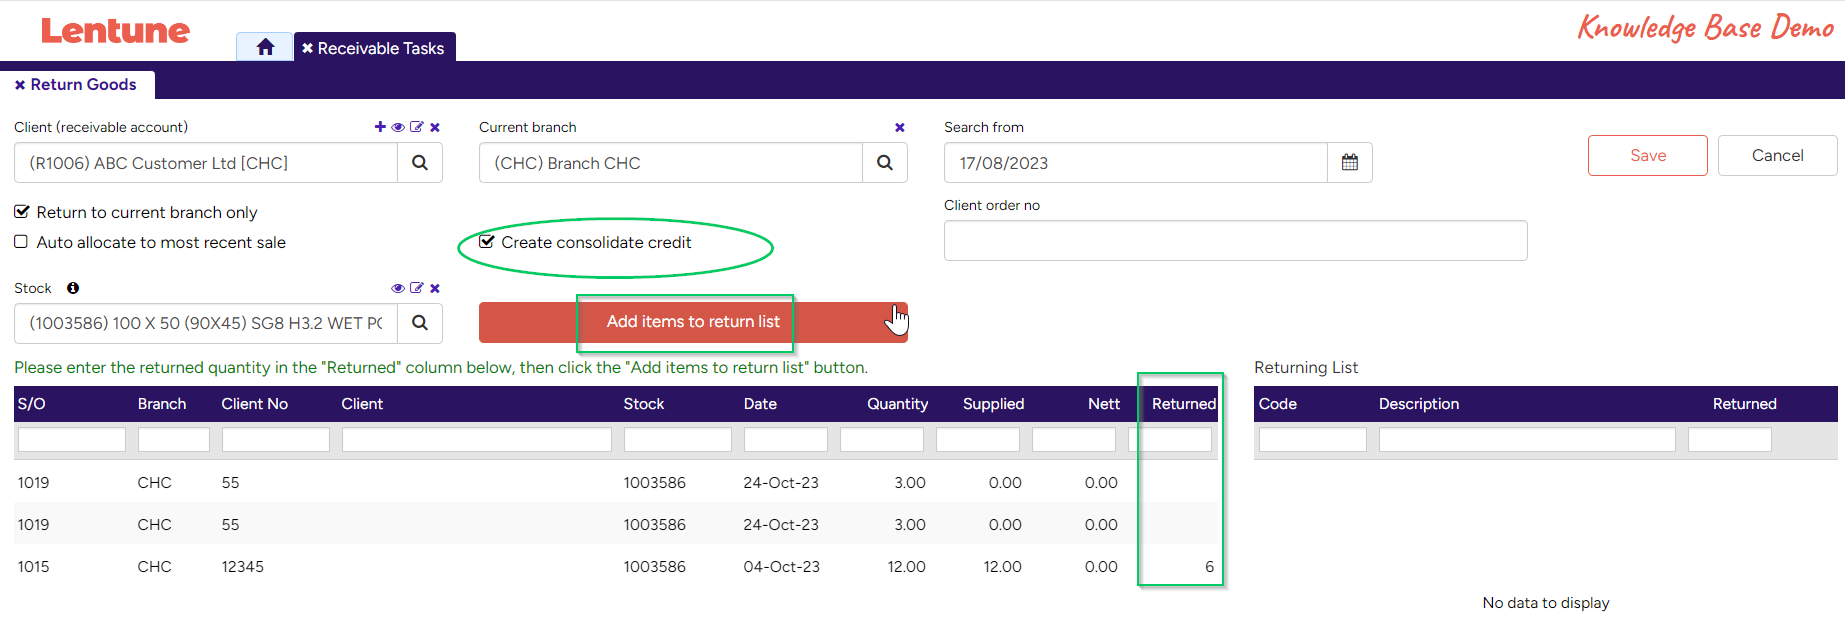Edit the selected client record
Viewport: 1845px width, 643px height.
pos(417,127)
